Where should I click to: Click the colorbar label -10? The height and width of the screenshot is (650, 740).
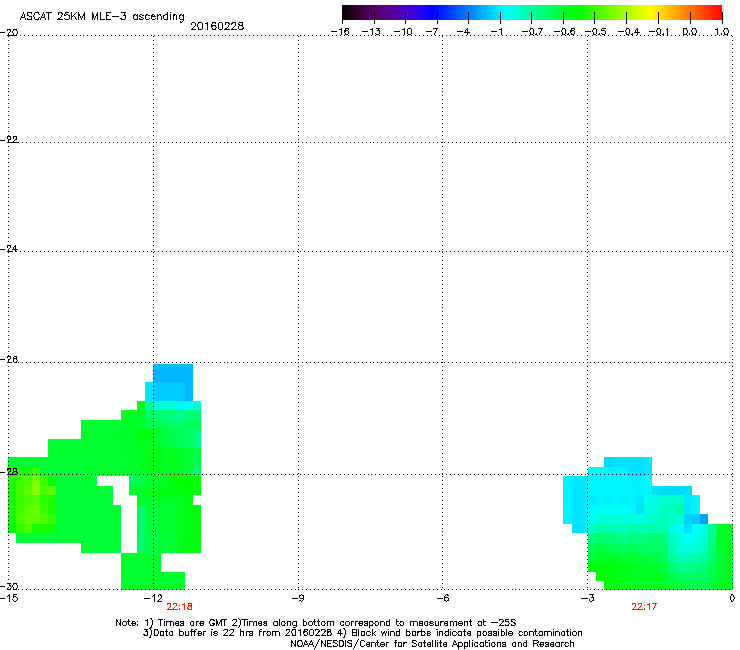click(x=403, y=32)
